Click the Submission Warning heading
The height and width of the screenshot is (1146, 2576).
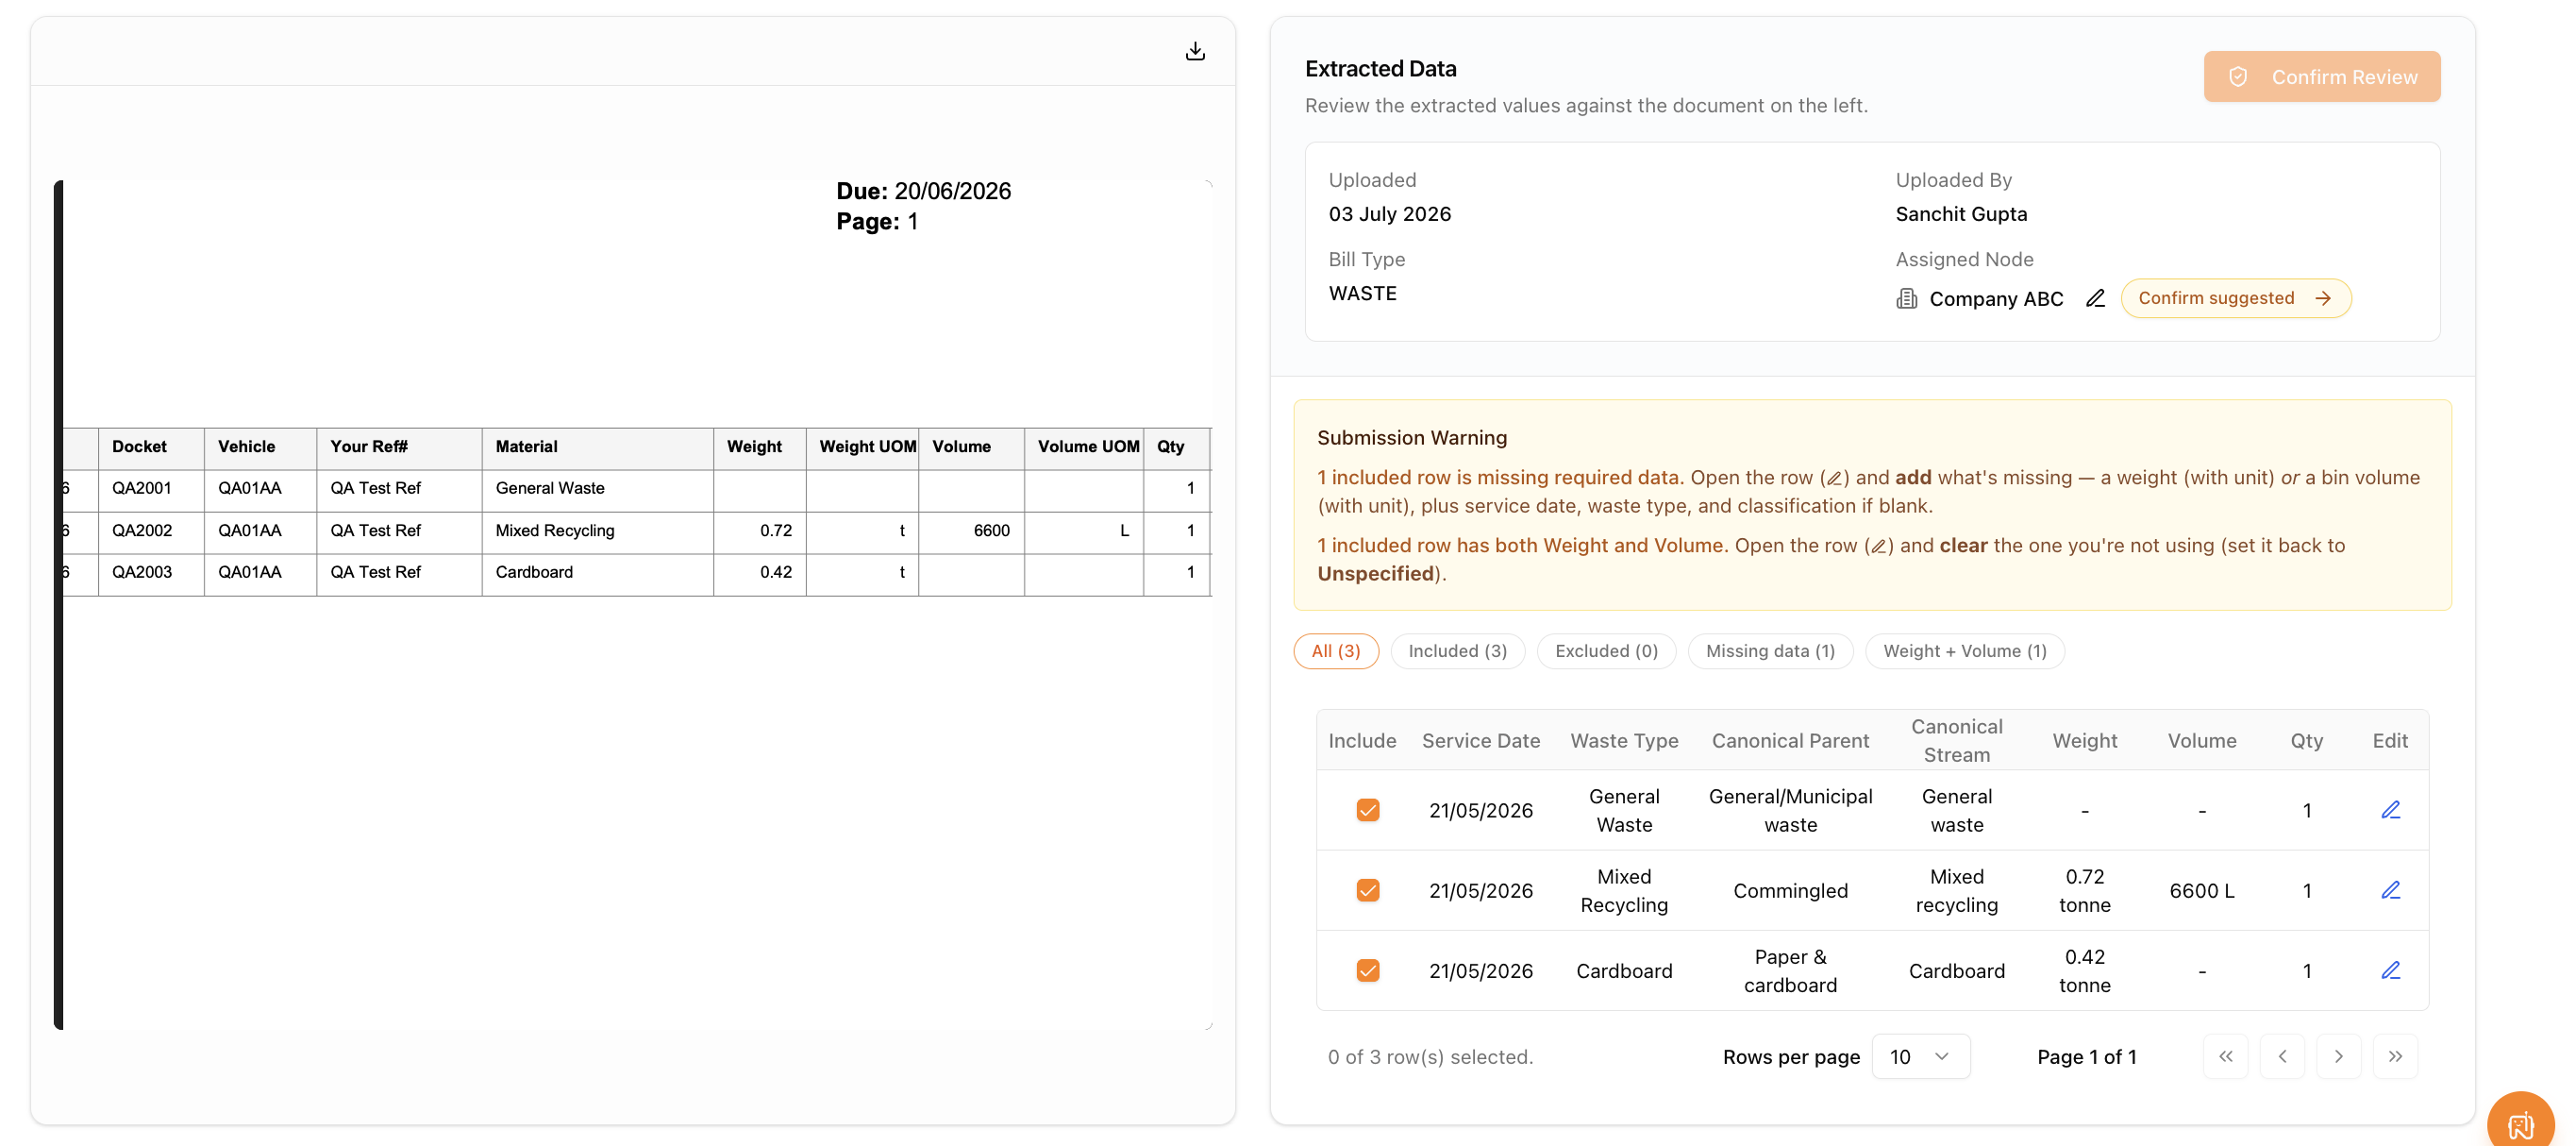pyautogui.click(x=1411, y=438)
